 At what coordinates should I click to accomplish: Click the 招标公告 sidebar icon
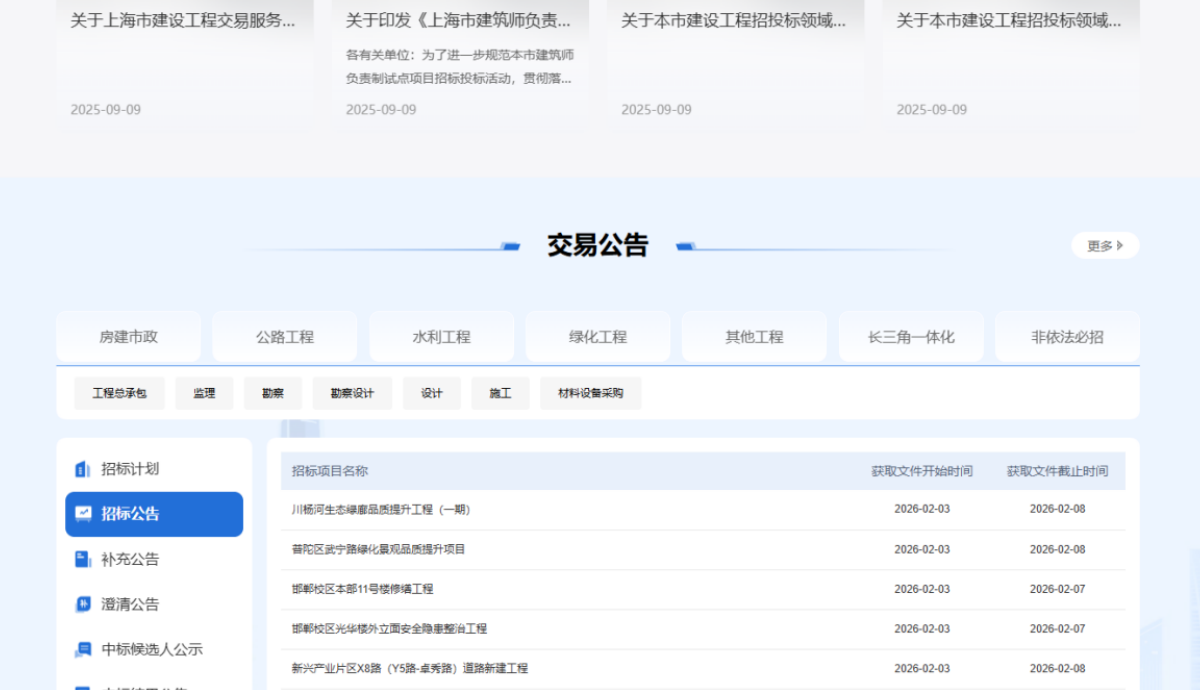83,514
